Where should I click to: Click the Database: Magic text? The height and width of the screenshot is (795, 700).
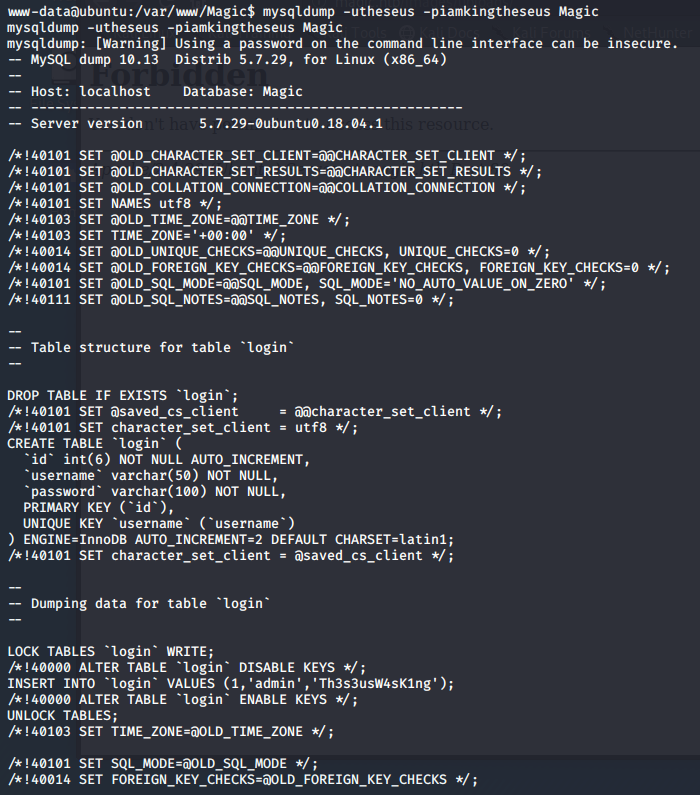click(x=243, y=92)
